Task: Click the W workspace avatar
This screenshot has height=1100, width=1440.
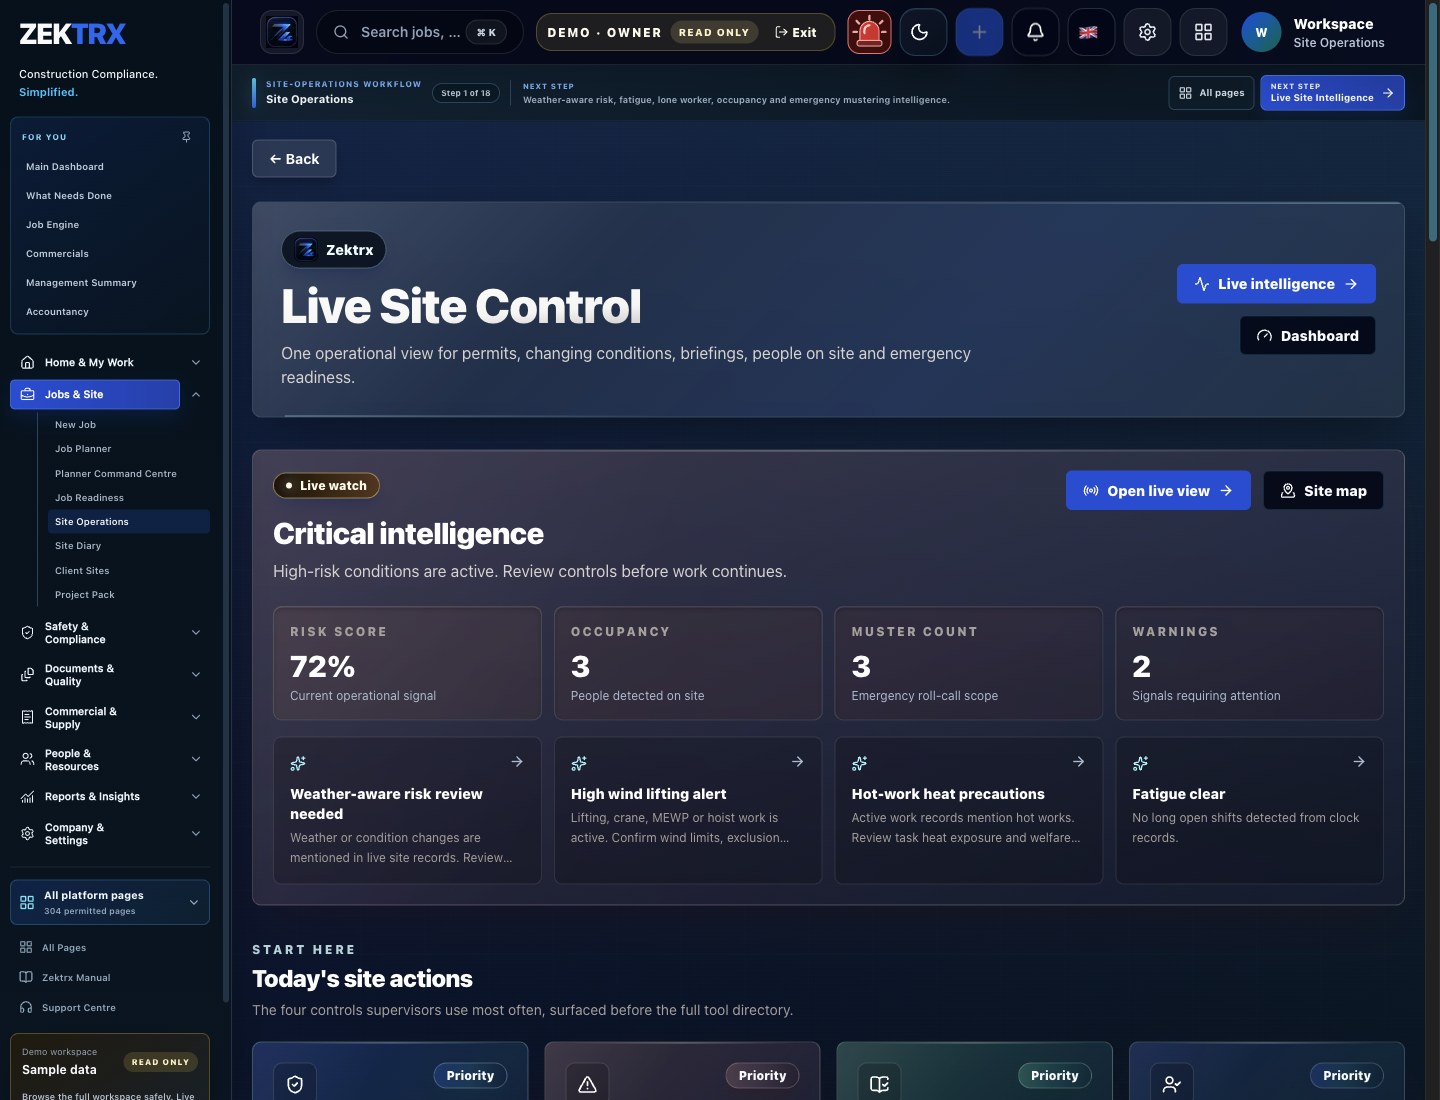Action: (x=1261, y=32)
